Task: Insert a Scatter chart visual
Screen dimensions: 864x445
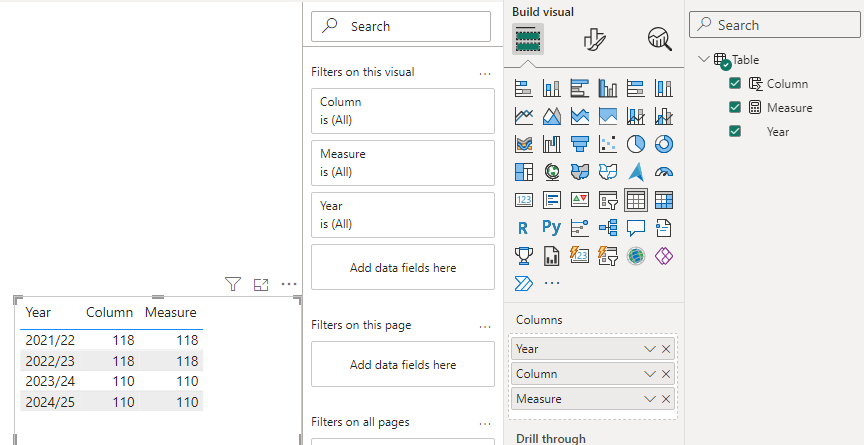Action: [608, 144]
